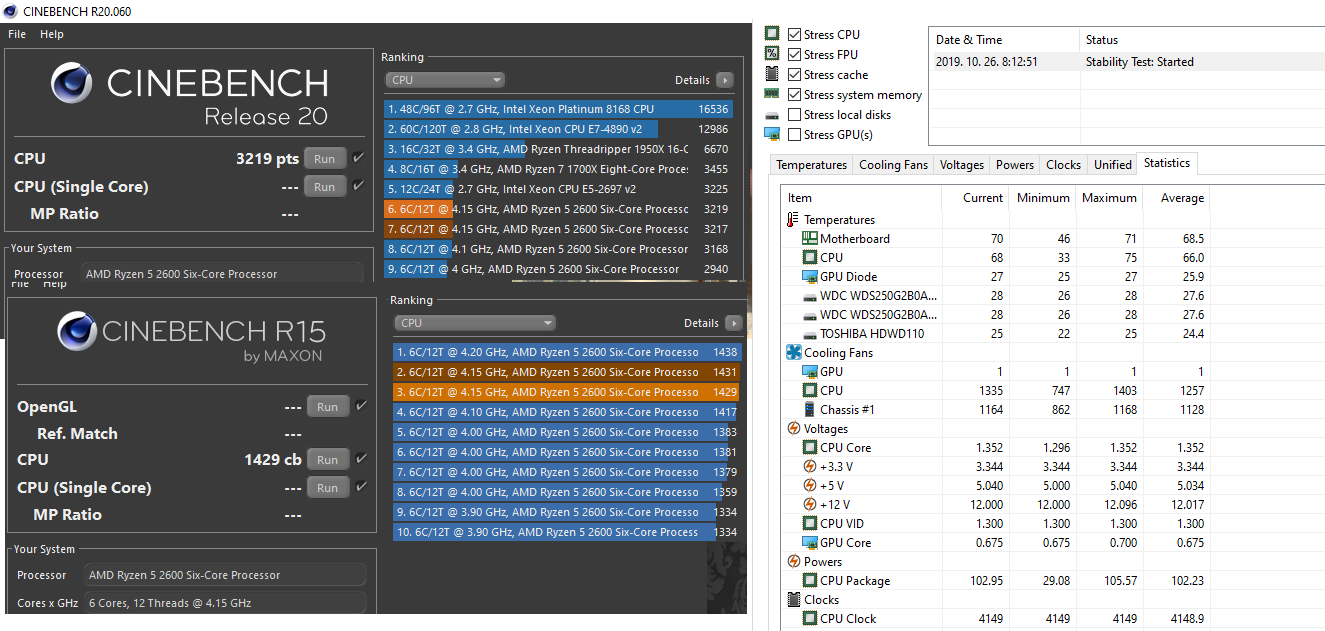
Task: Toggle the R20 CPU (Single Core) checkbox
Action: click(360, 185)
